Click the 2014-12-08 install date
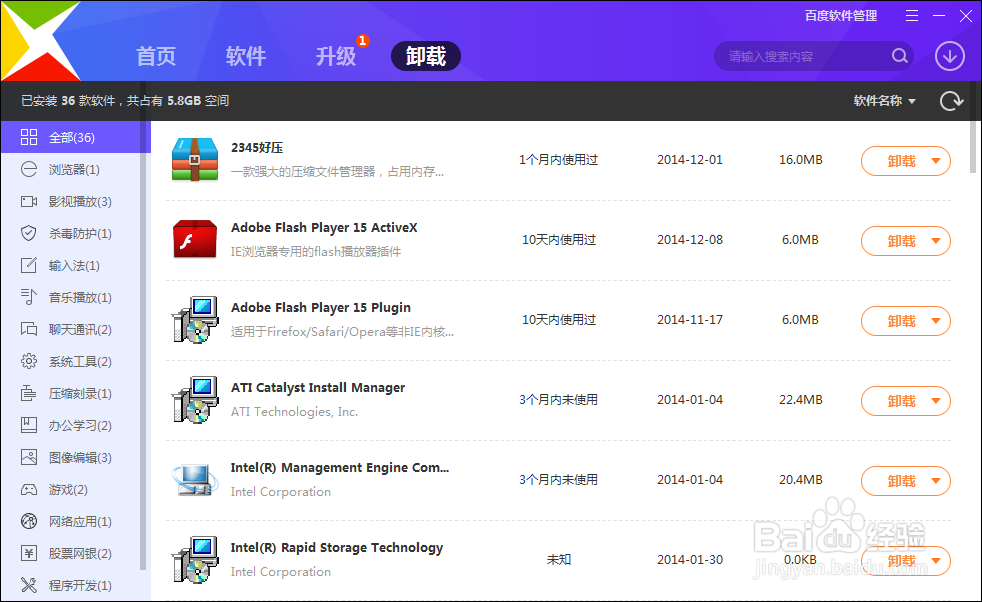The image size is (982, 602). pyautogui.click(x=690, y=240)
